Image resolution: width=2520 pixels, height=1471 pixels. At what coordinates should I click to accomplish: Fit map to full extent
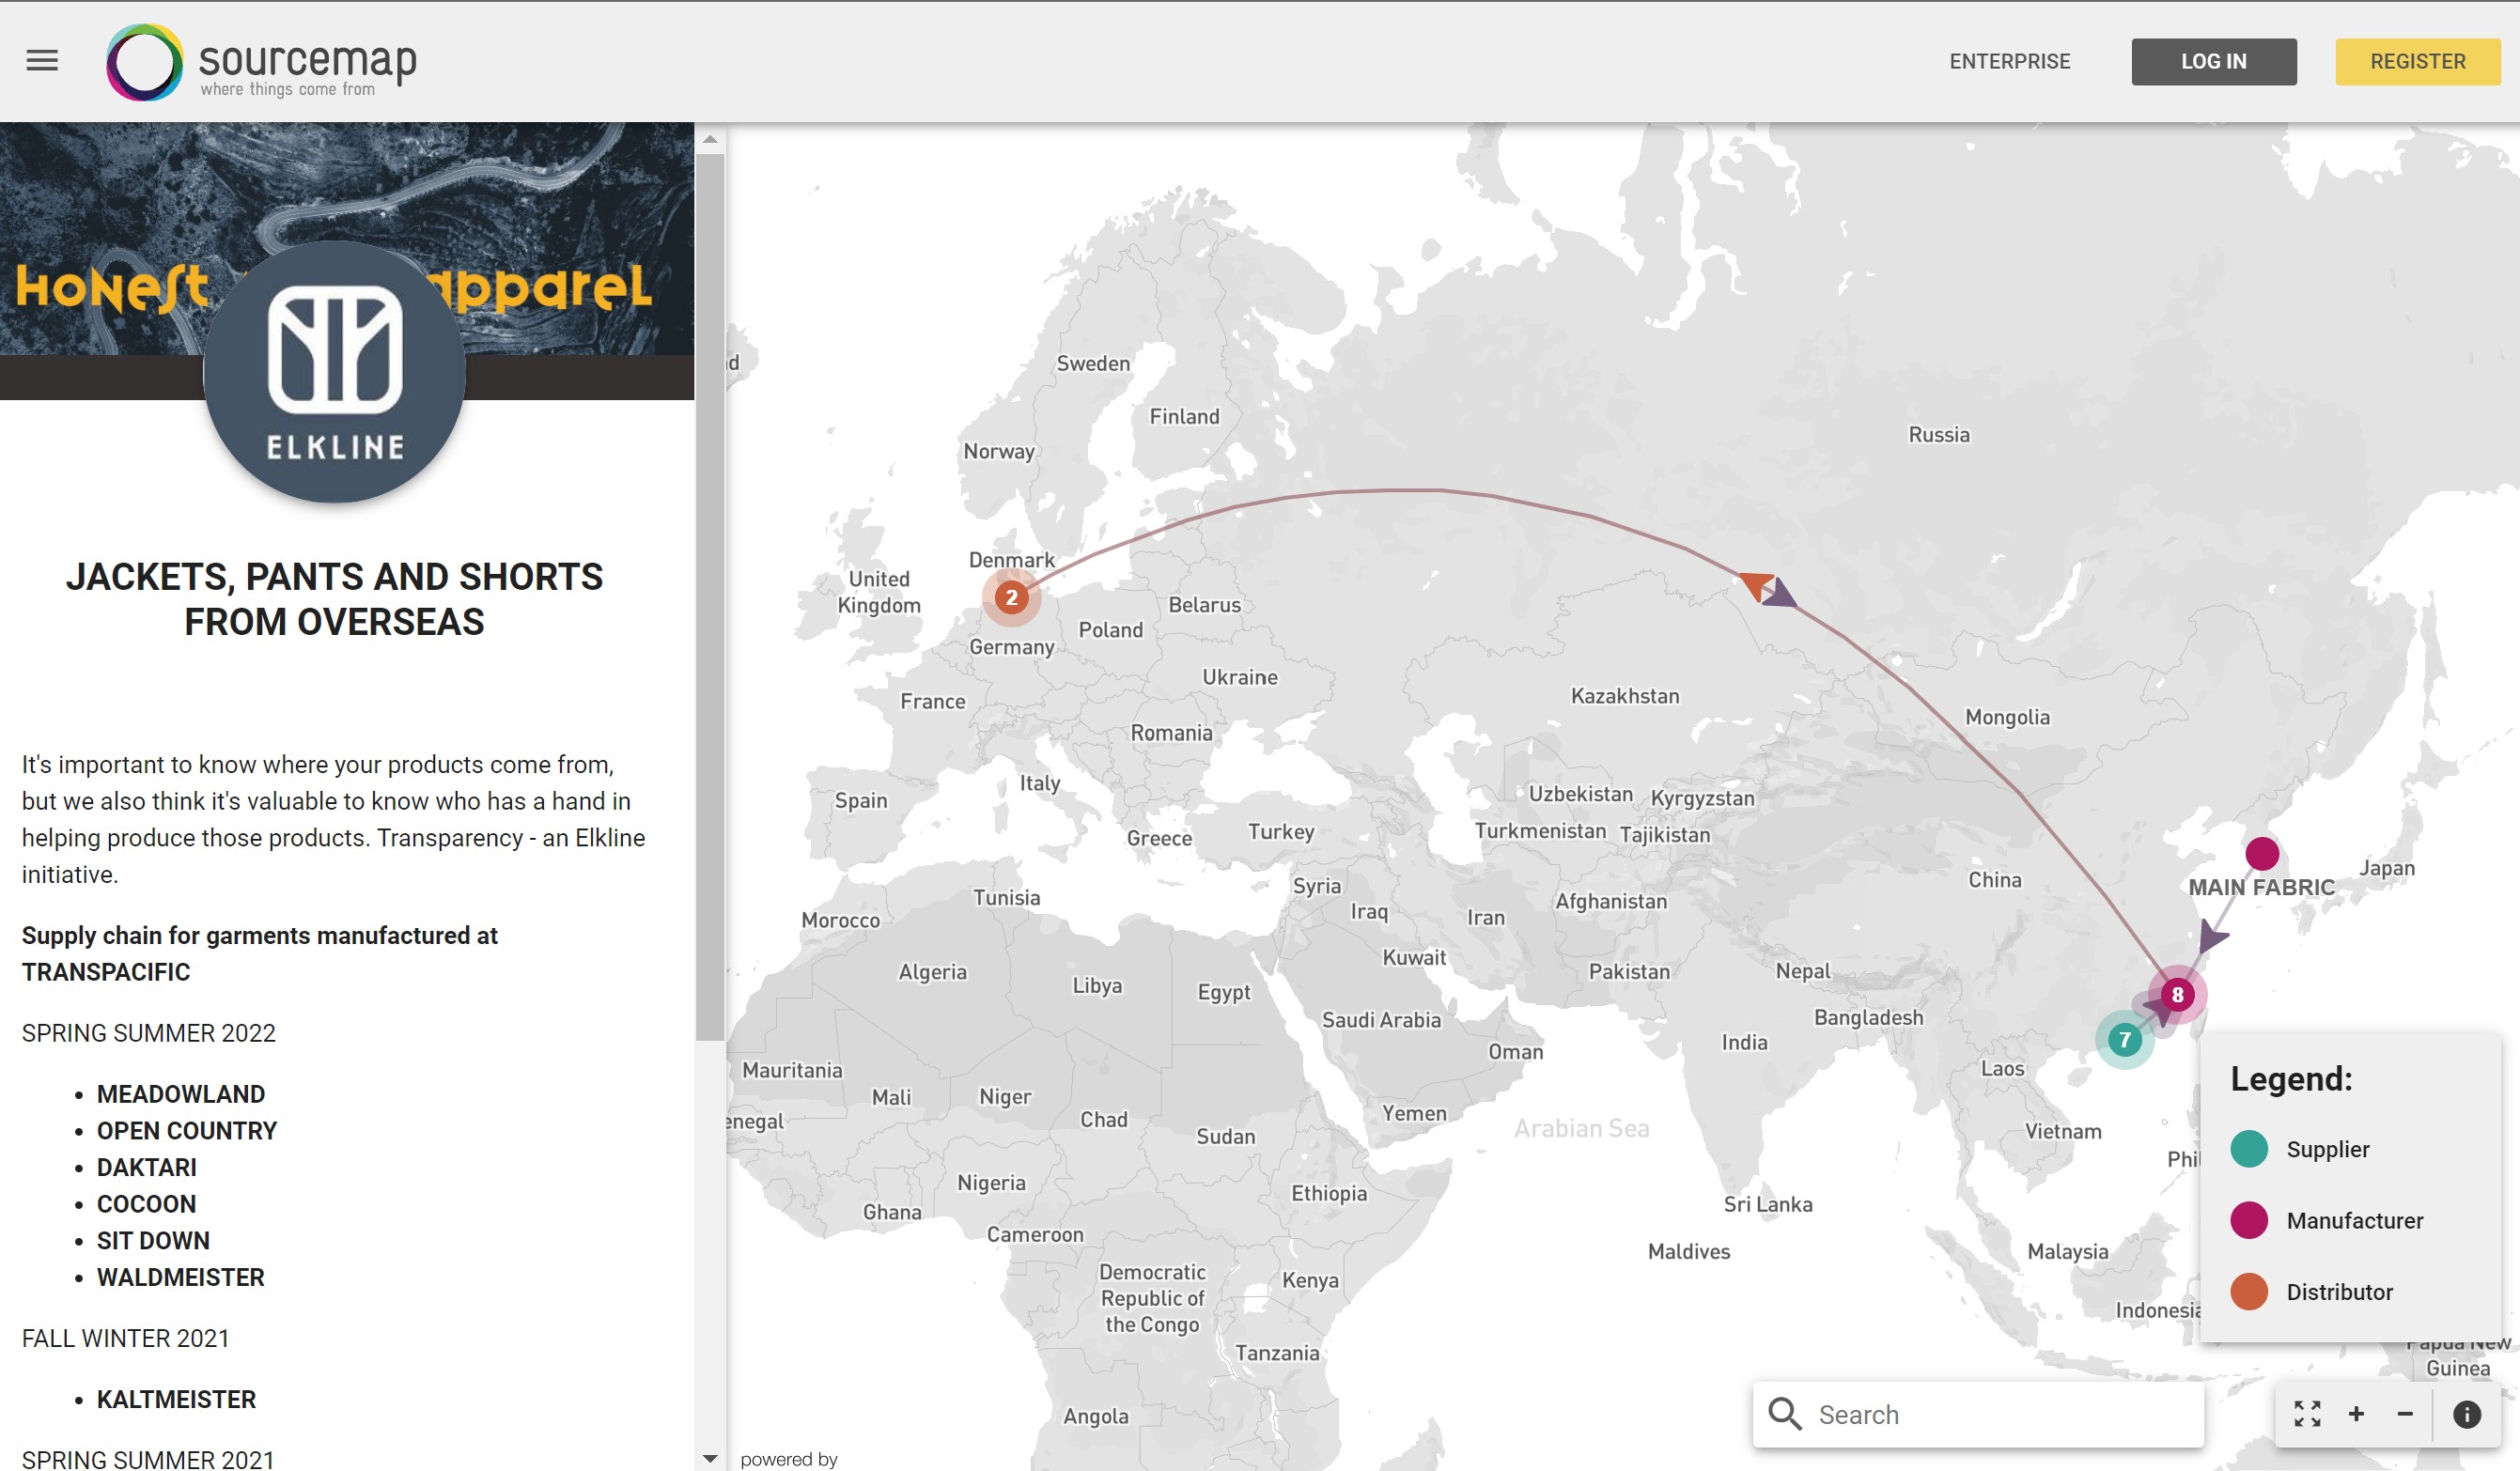(x=2307, y=1414)
